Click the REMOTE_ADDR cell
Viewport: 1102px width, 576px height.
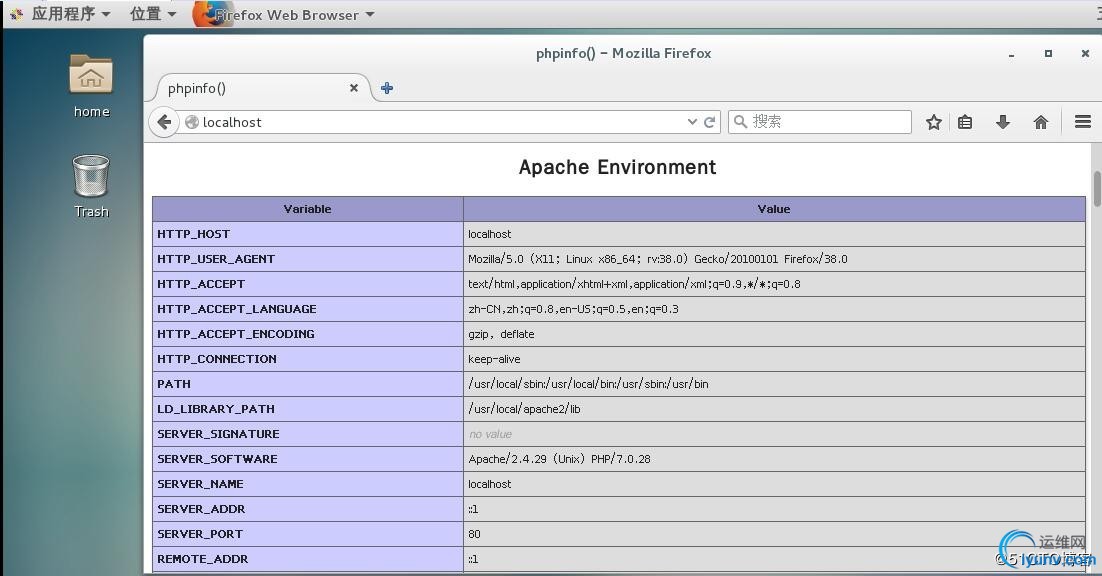[x=308, y=559]
